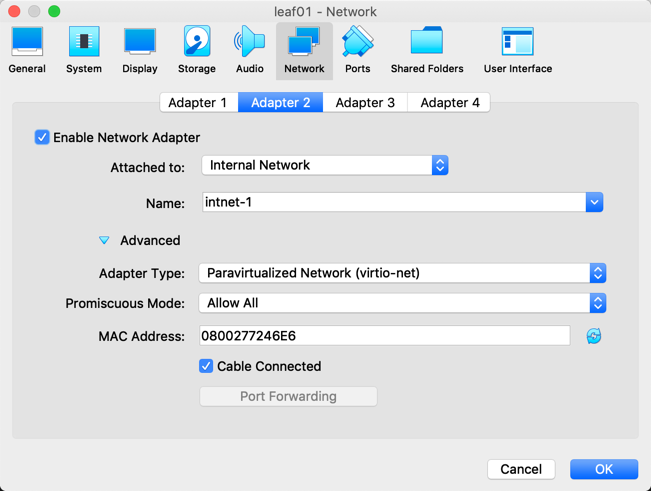
Task: Click the OK button
Action: [x=604, y=469]
